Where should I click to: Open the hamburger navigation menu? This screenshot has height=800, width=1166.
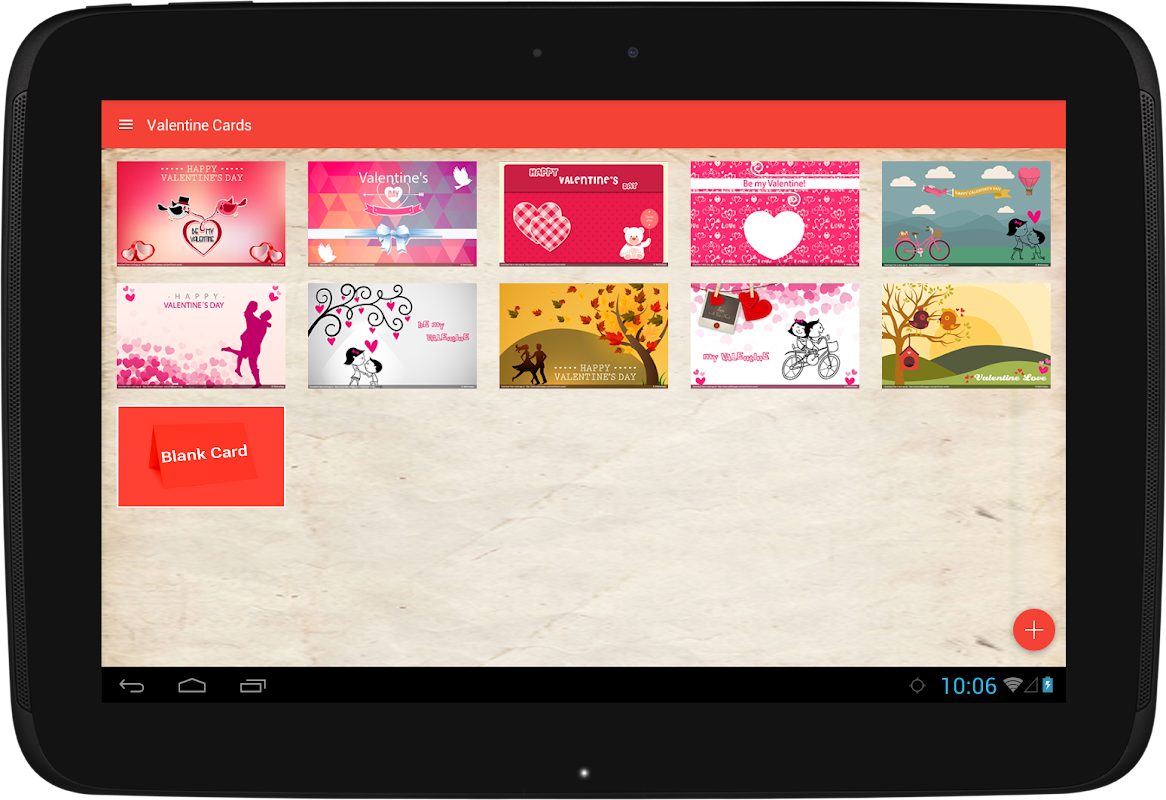tap(126, 125)
